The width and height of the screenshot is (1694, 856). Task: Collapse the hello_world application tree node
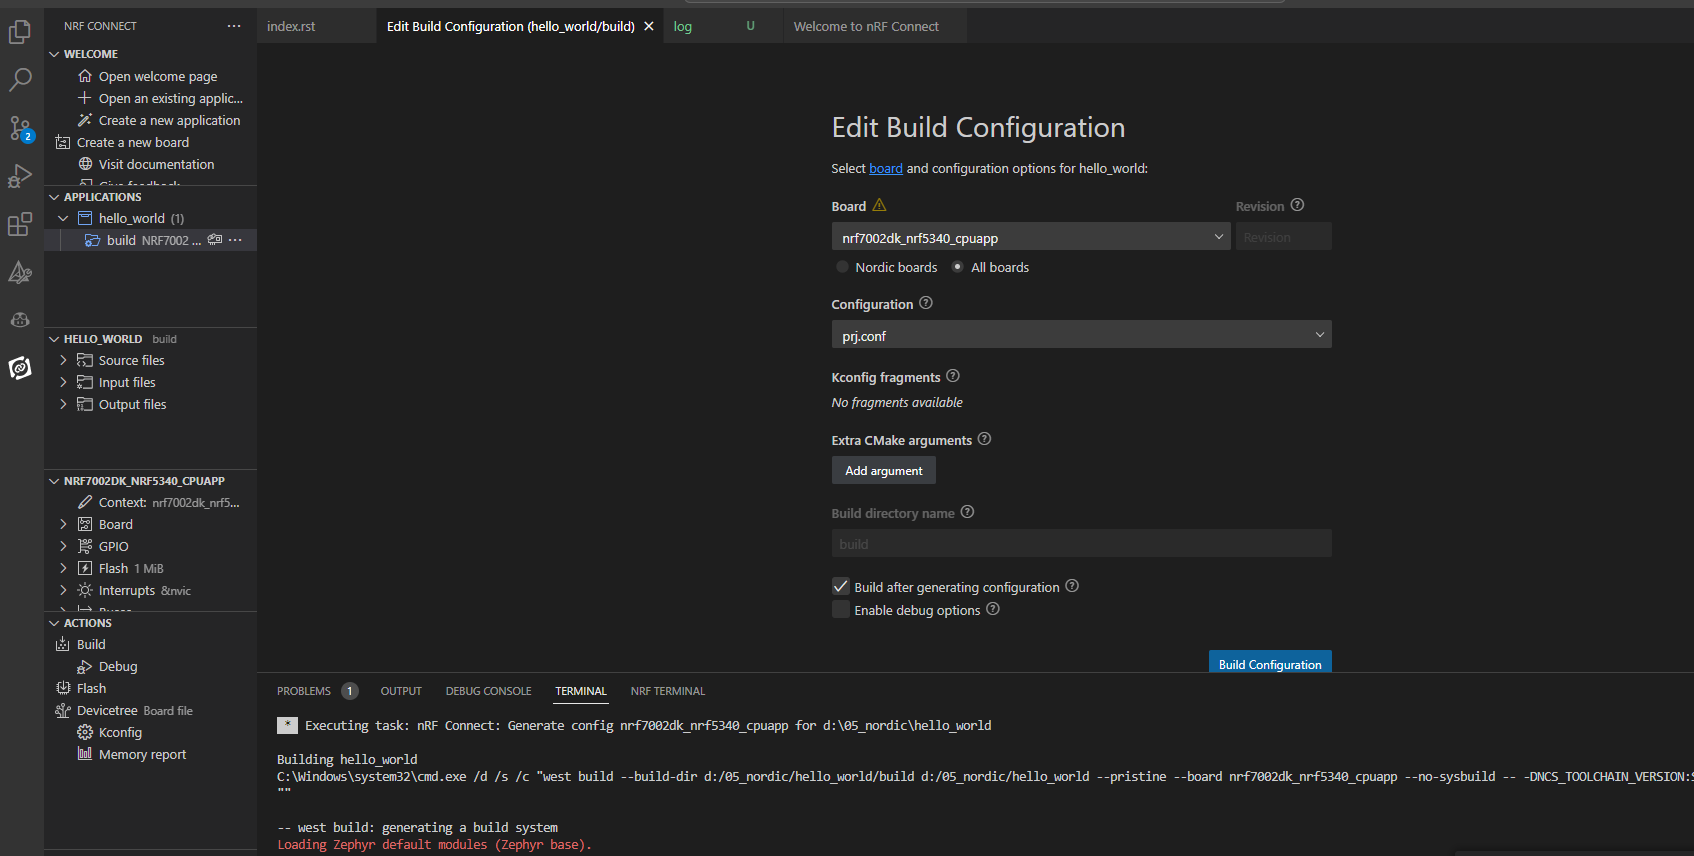[64, 218]
